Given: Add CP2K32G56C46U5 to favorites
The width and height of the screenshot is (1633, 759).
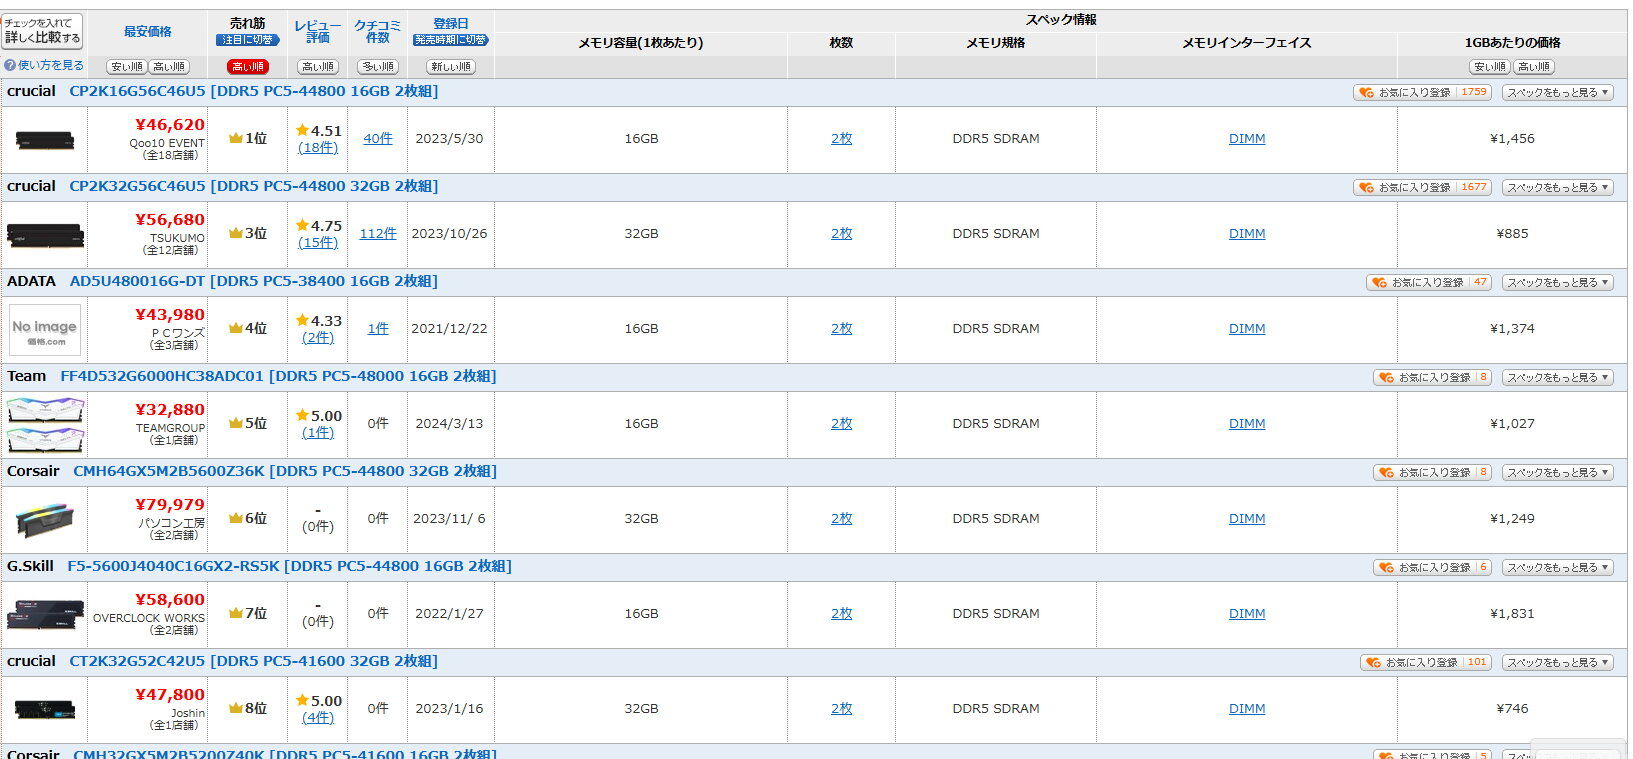Looking at the screenshot, I should tap(1423, 187).
